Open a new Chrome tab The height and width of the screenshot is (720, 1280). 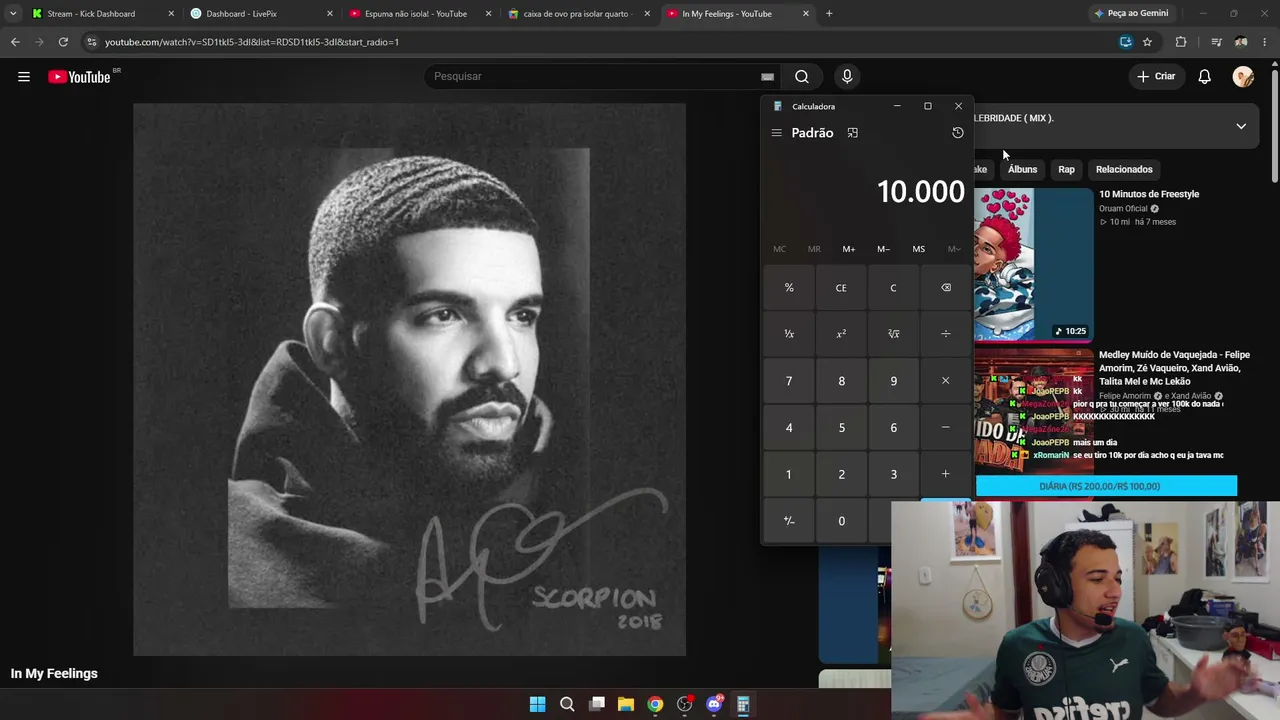coord(829,14)
